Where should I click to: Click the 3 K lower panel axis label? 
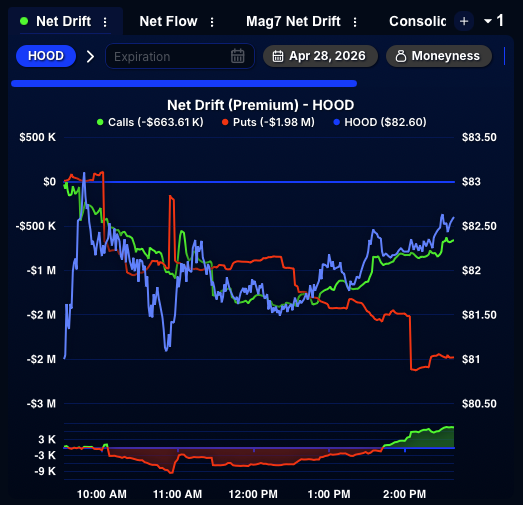click(47, 440)
